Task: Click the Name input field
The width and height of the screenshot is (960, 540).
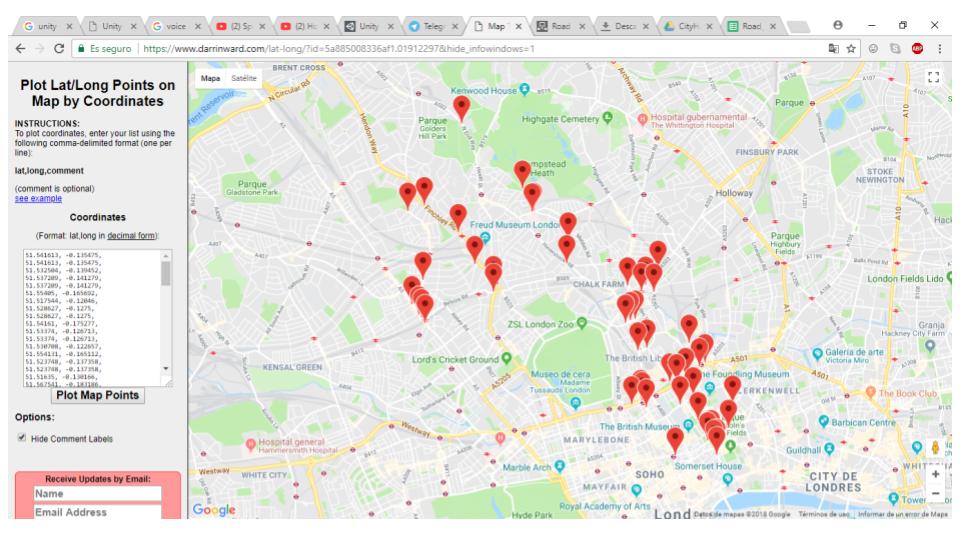Action: pos(97,493)
